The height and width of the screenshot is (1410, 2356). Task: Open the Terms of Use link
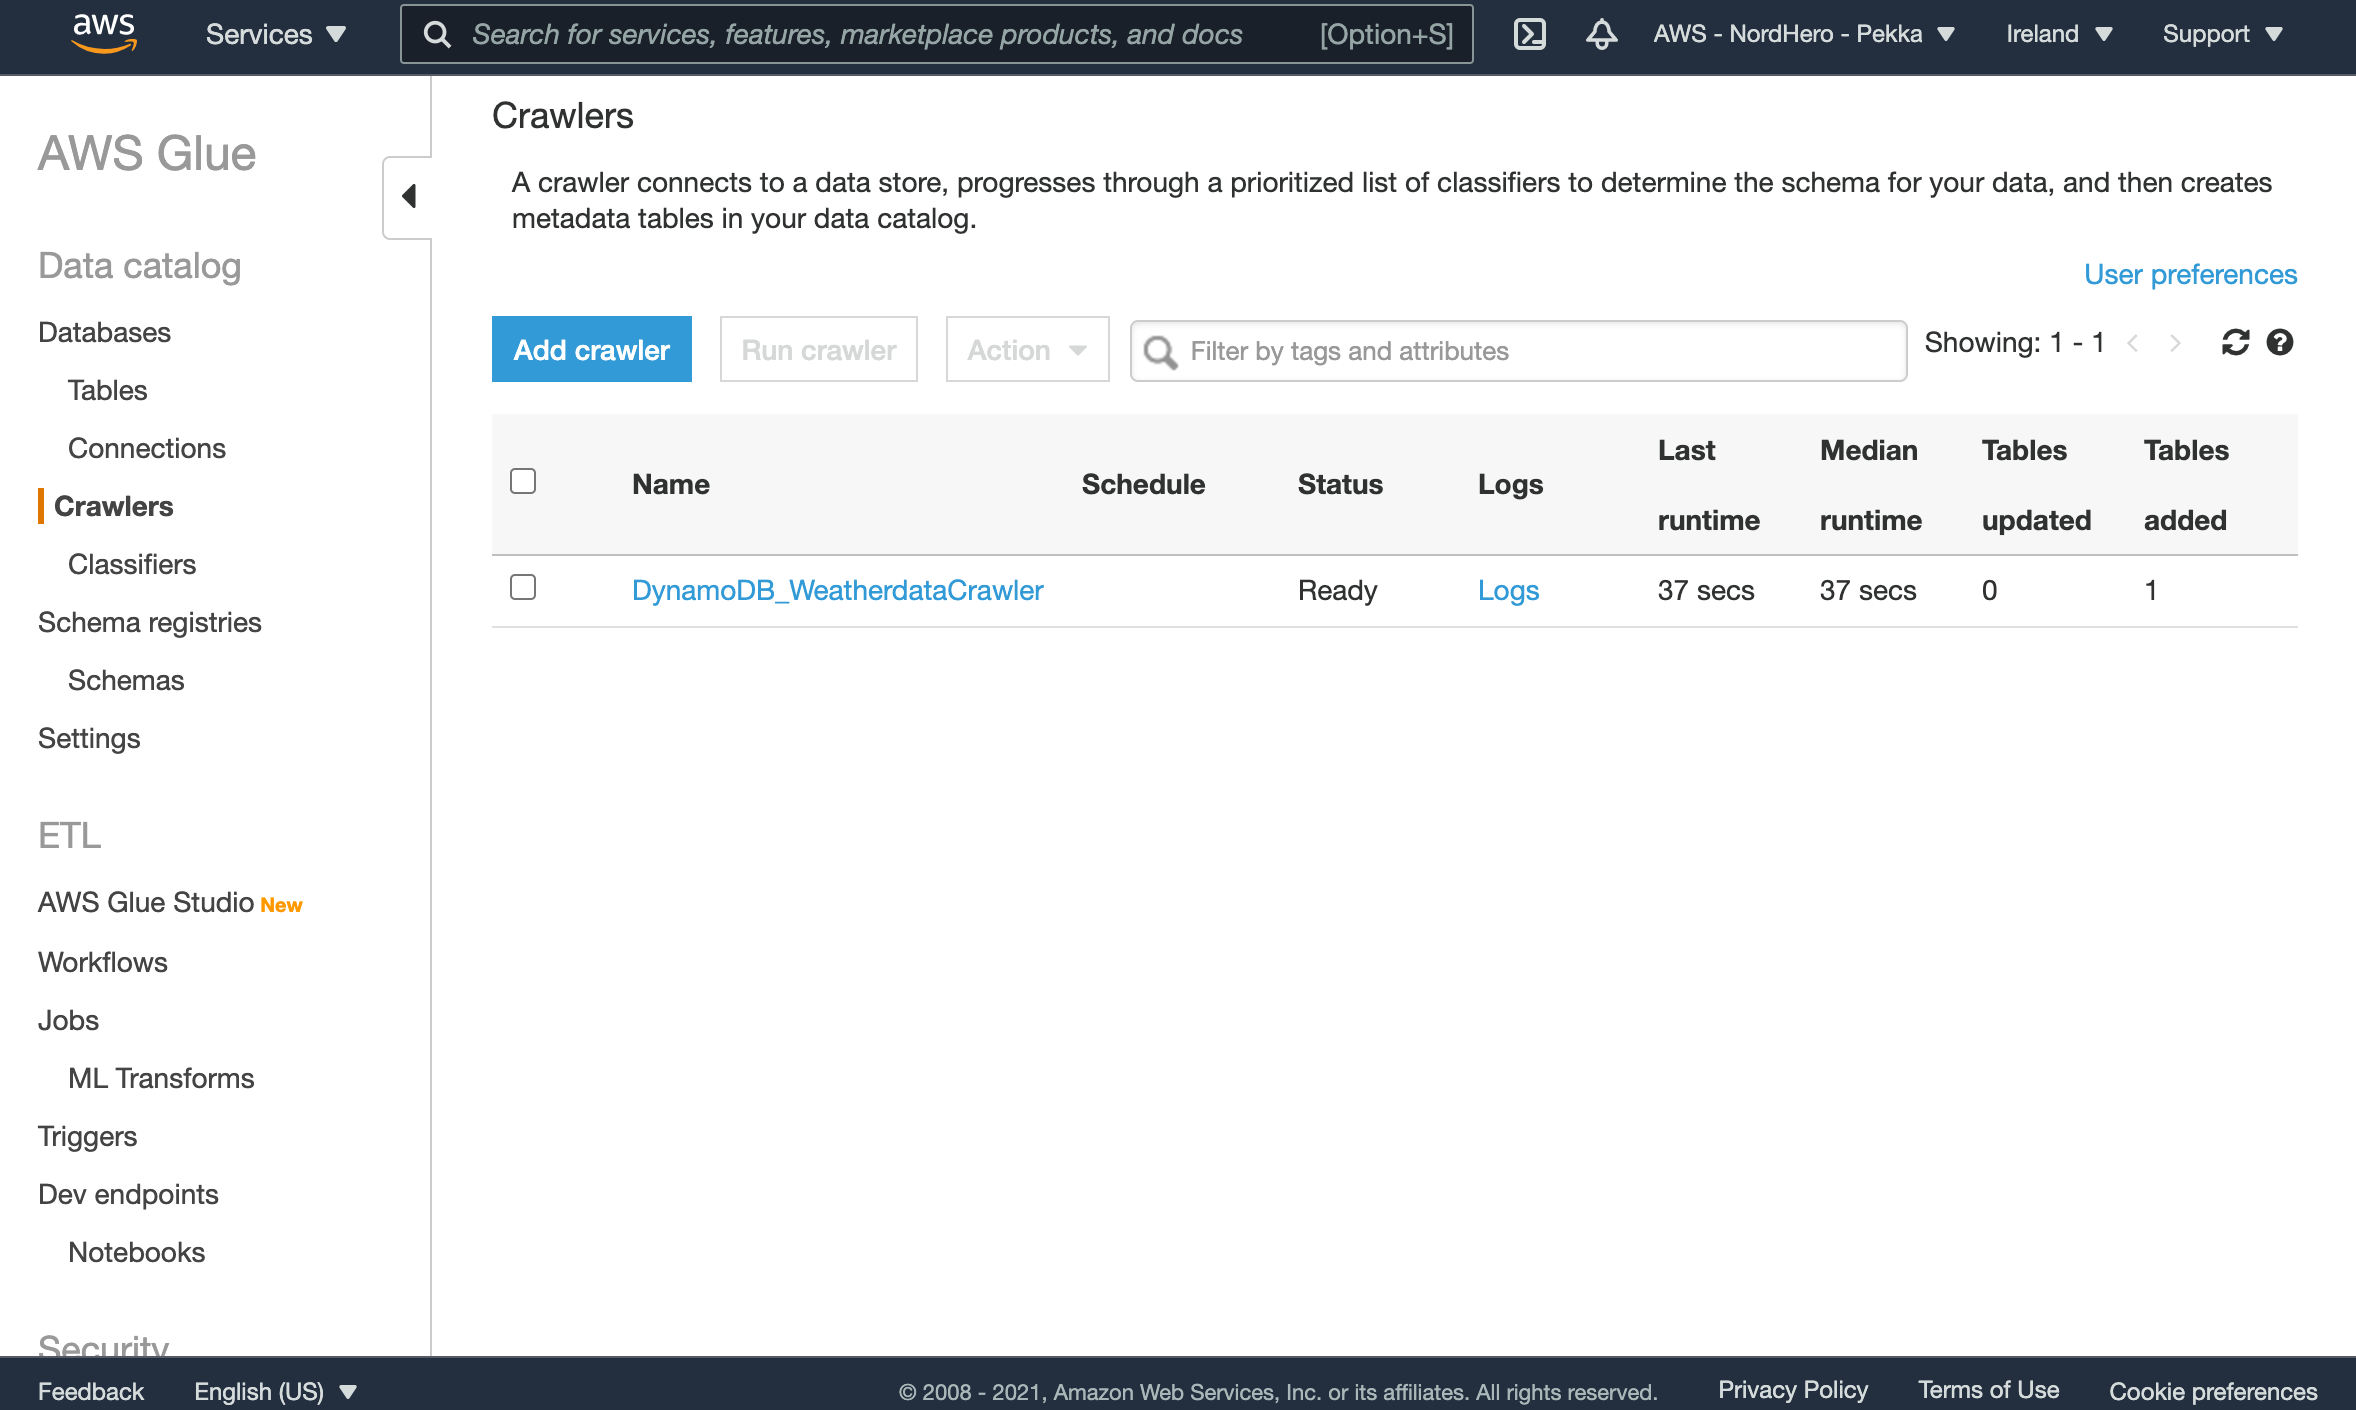pos(1988,1390)
